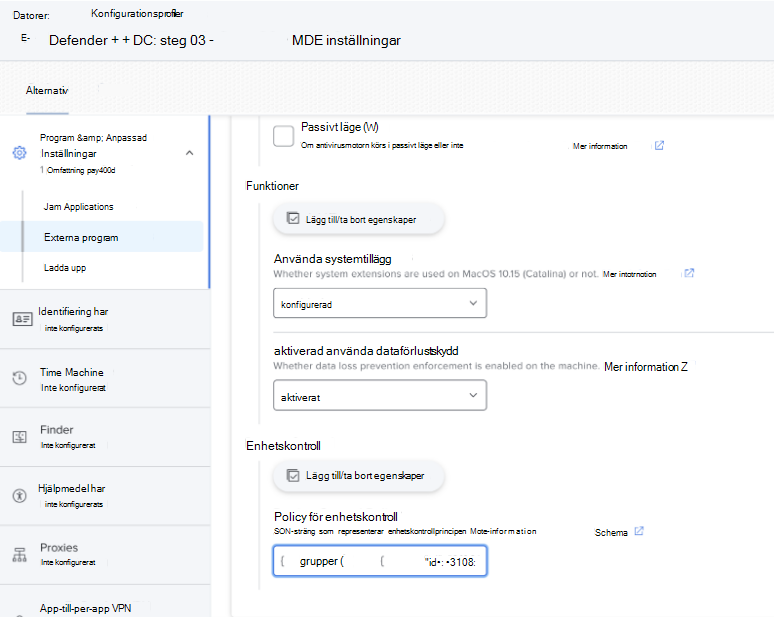Switch to the Alternativ tab
Image resolution: width=774 pixels, height=617 pixels.
(x=47, y=90)
